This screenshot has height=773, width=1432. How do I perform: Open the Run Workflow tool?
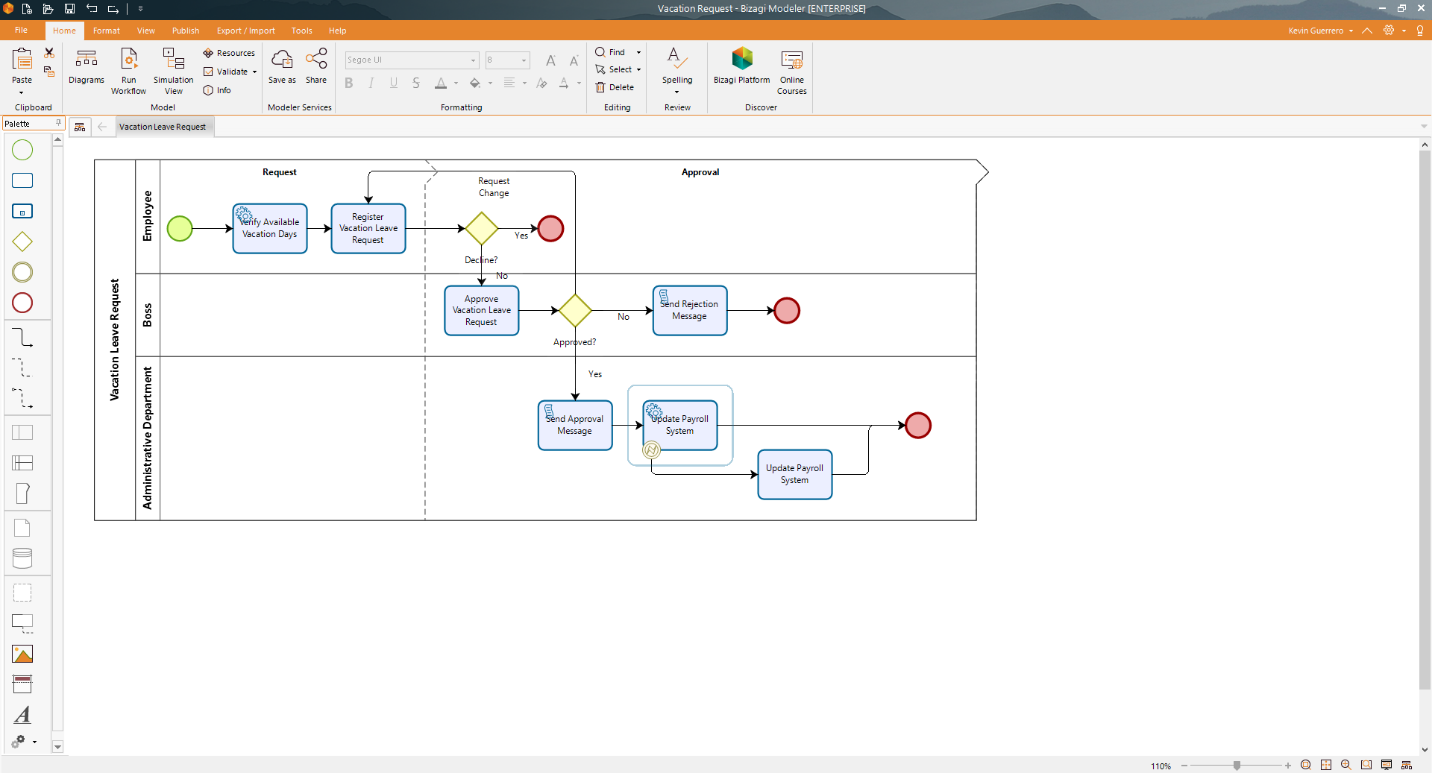click(x=128, y=70)
